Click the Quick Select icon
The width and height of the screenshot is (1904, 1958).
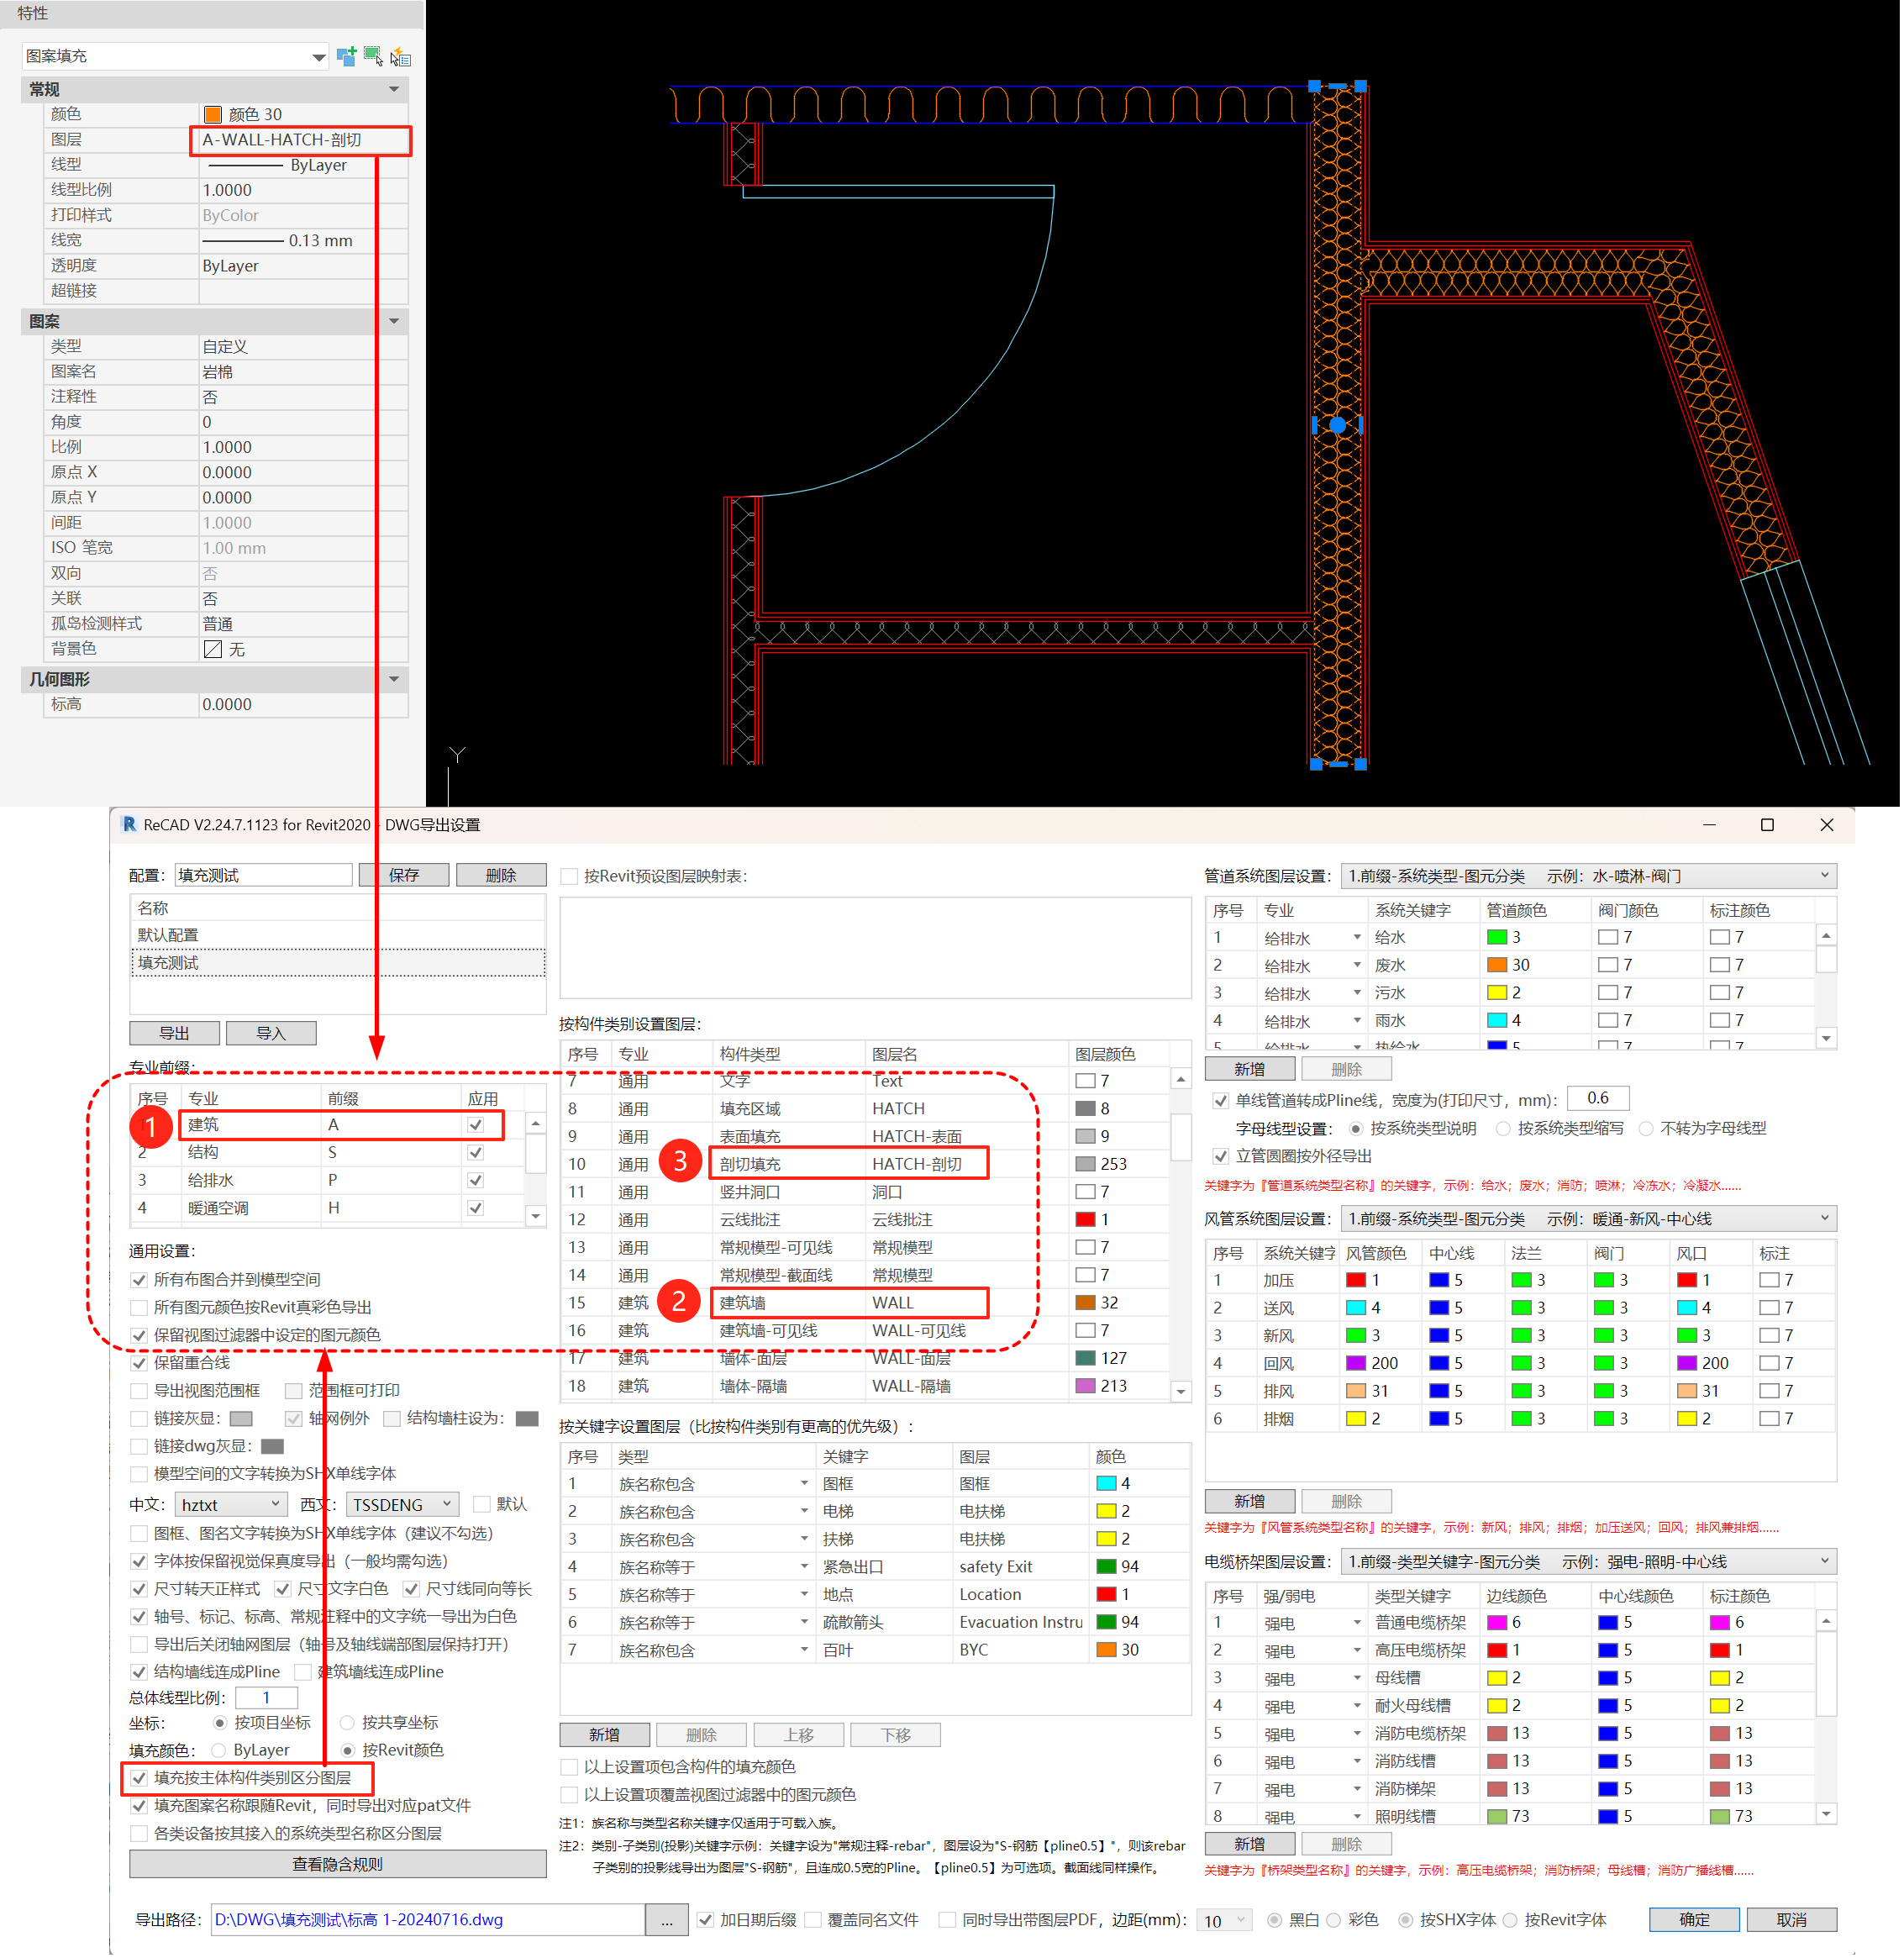tap(400, 57)
